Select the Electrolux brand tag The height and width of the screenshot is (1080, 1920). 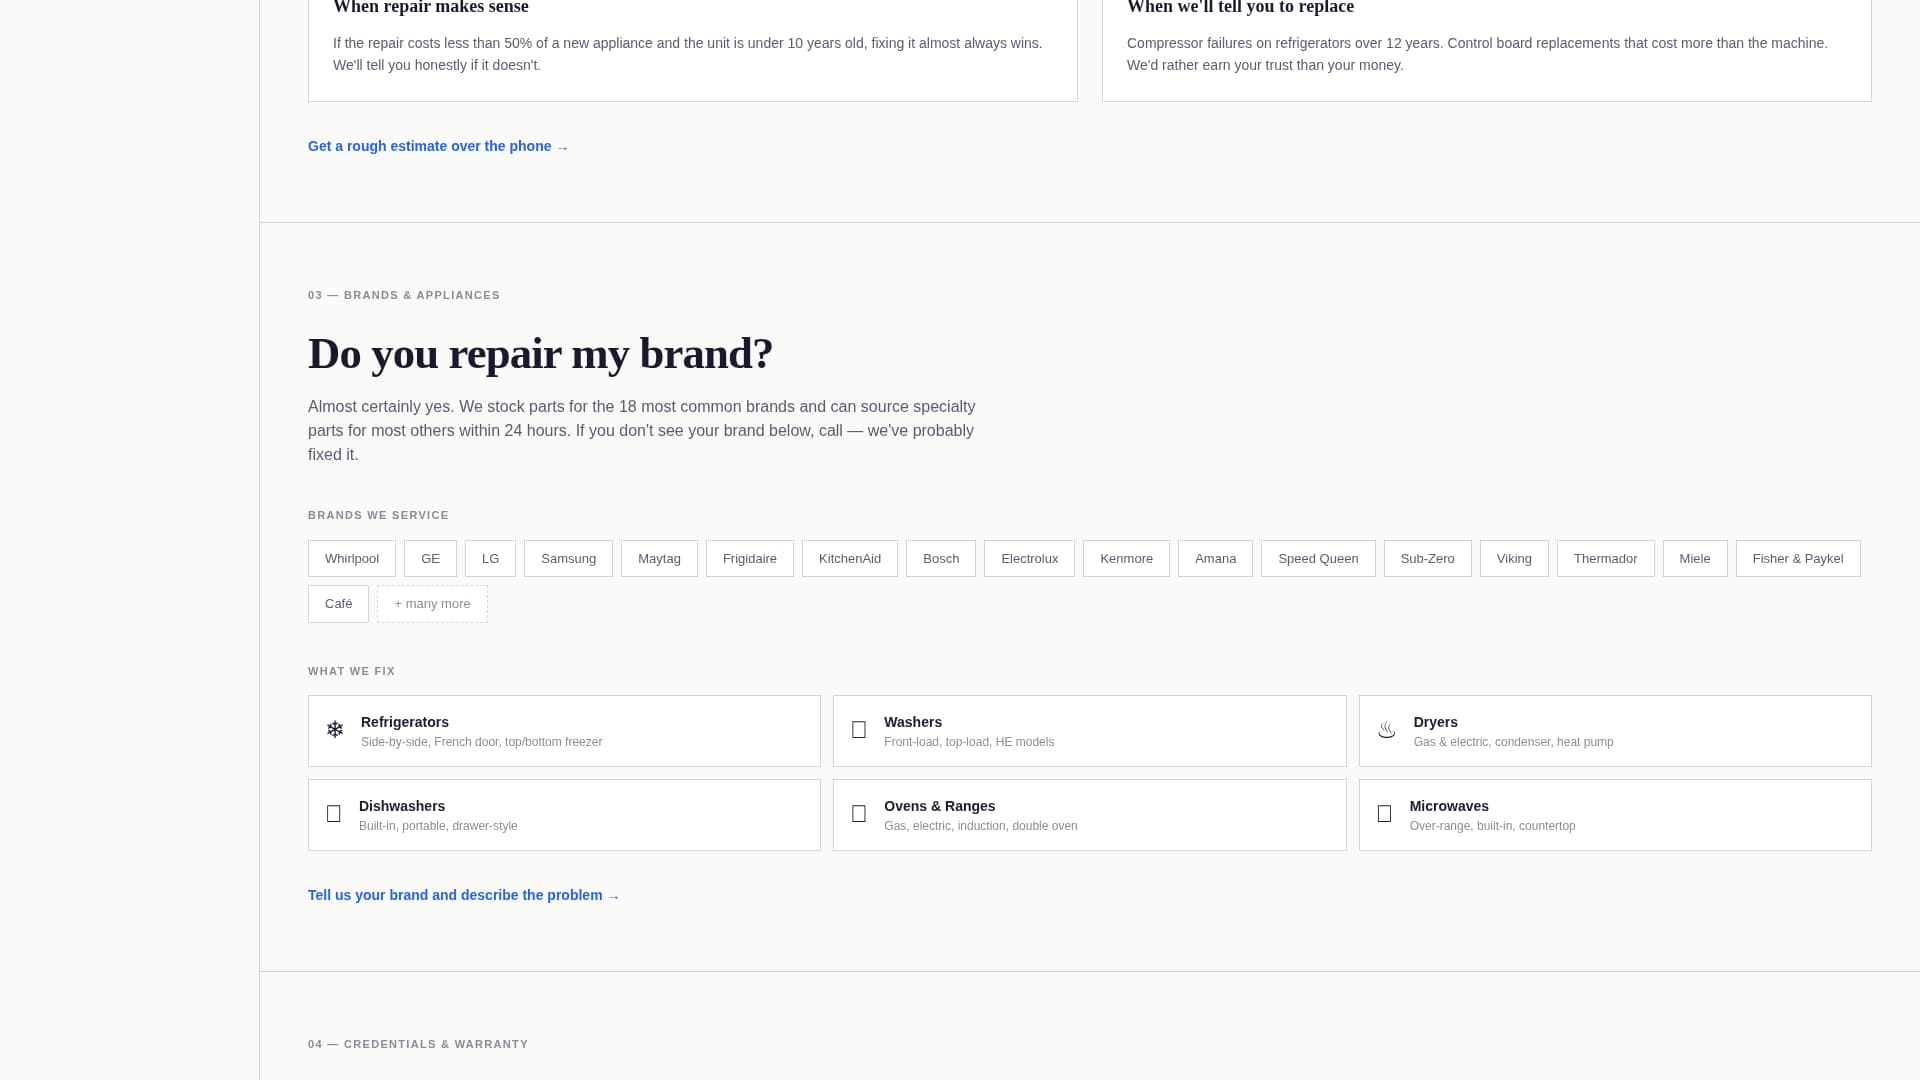[x=1029, y=559]
